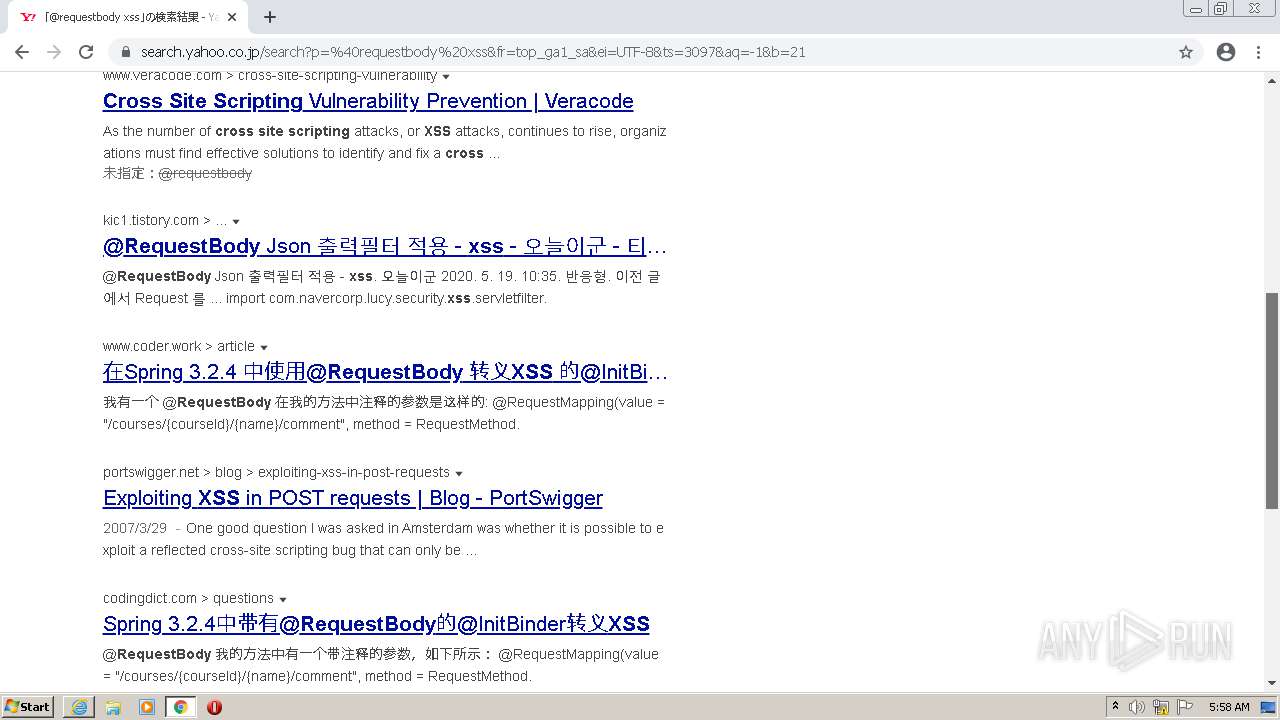Viewport: 1280px width, 720px height.
Task: Click the struck-through @requestbody term
Action: click(205, 173)
